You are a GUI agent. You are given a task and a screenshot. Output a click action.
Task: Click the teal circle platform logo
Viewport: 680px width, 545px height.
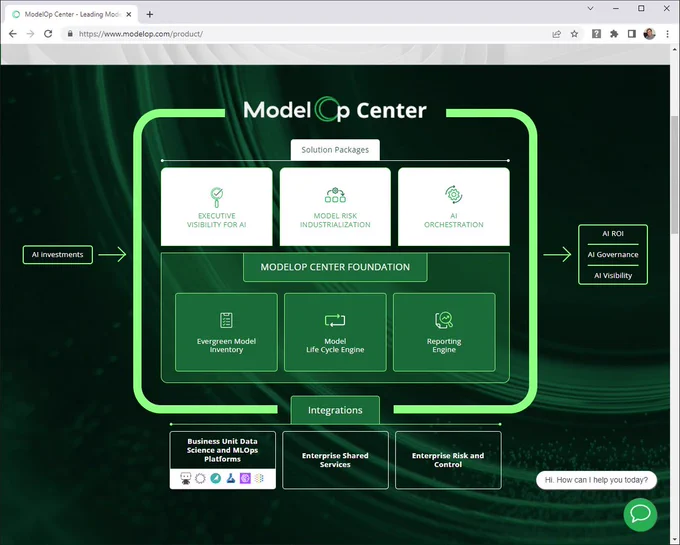[x=216, y=478]
